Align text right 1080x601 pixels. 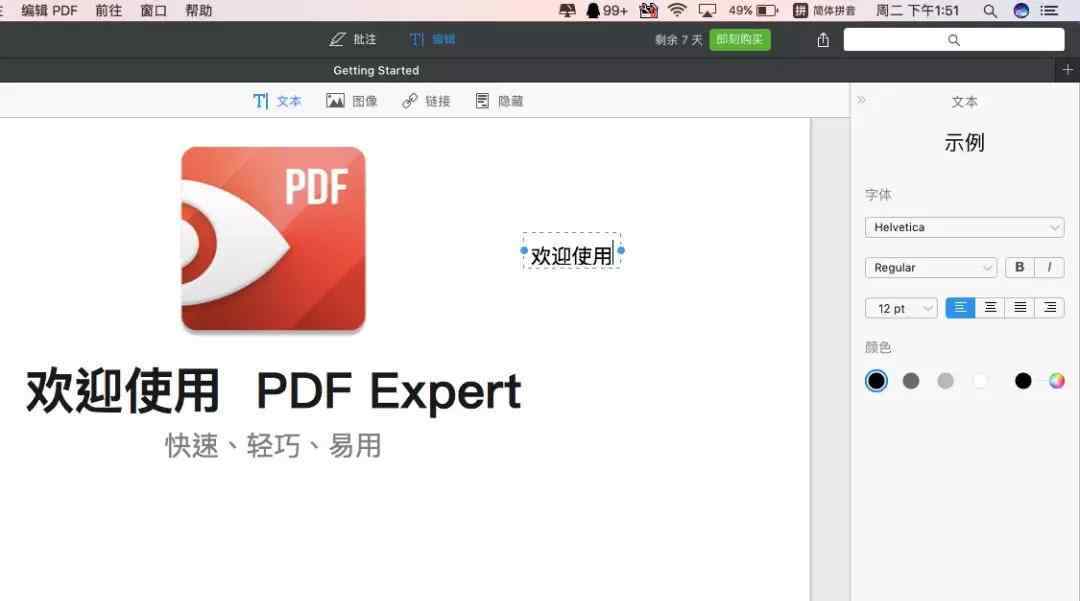point(1049,308)
